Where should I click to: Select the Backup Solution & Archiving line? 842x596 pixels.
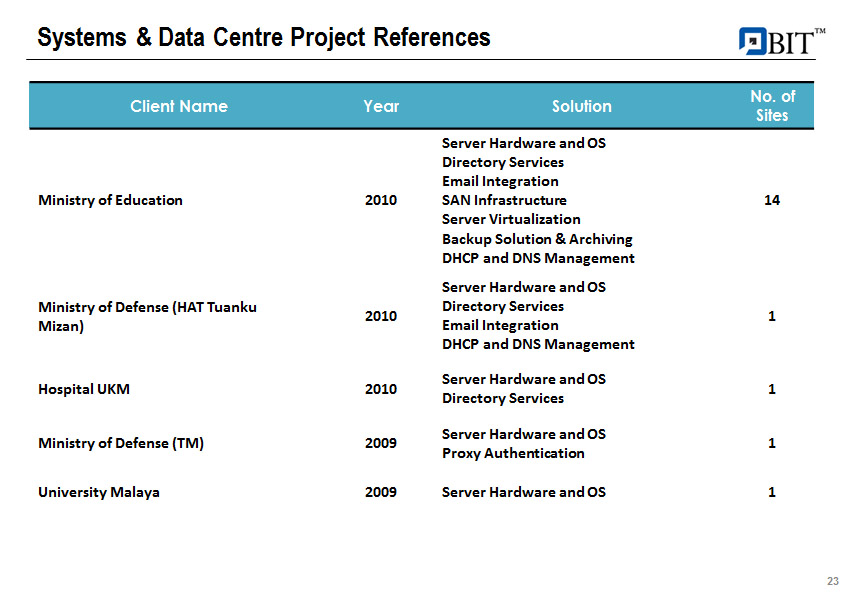click(537, 239)
